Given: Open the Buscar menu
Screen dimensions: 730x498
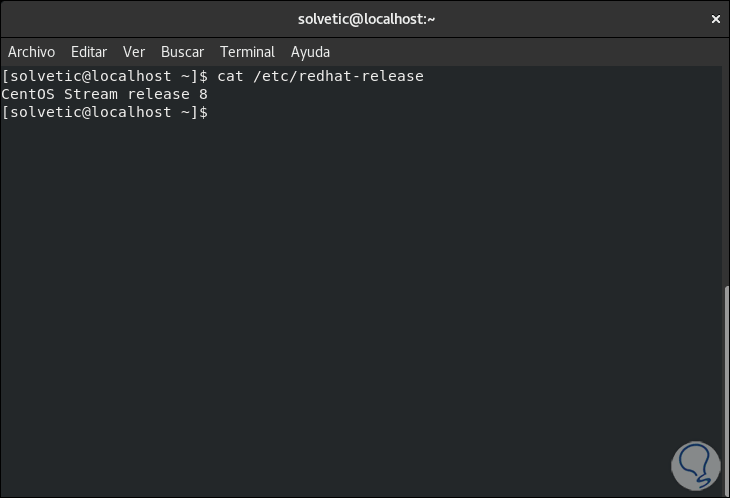Looking at the screenshot, I should (182, 52).
